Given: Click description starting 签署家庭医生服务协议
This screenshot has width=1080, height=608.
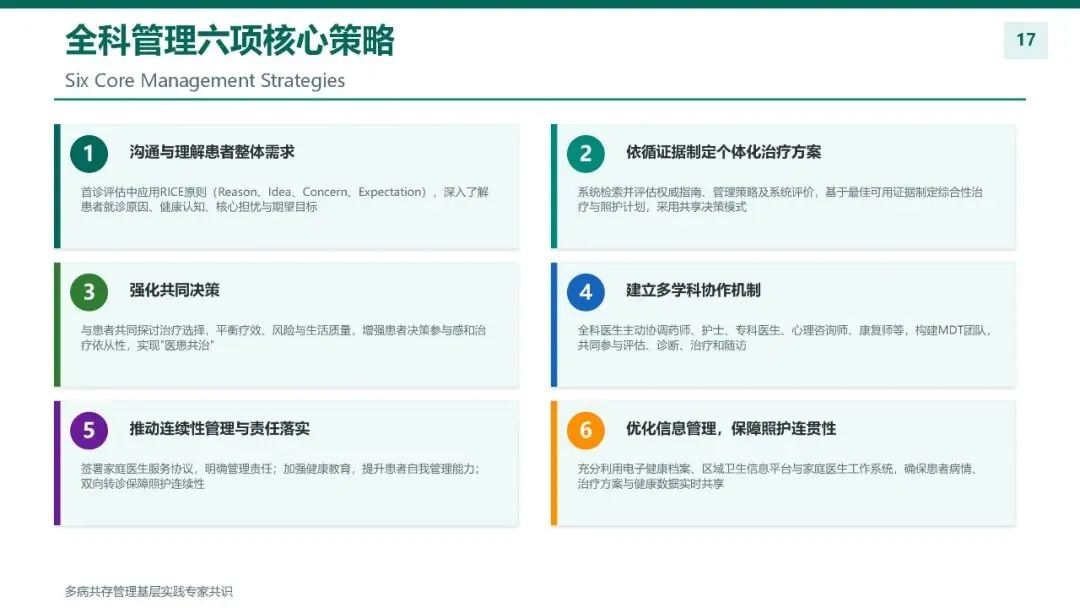Looking at the screenshot, I should click(x=280, y=476).
